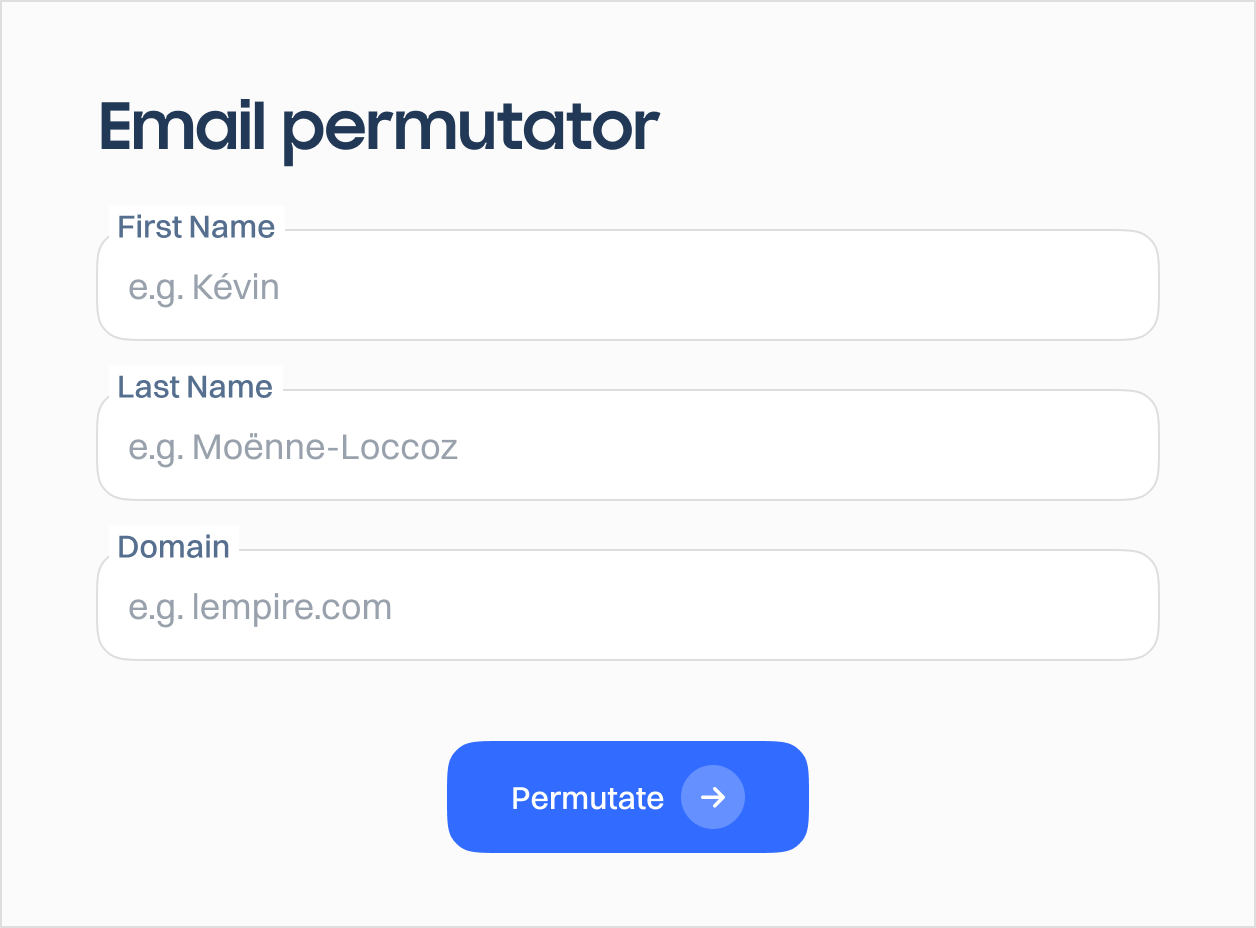
Task: Click the word 'permutator' in the title
Action: click(x=470, y=130)
